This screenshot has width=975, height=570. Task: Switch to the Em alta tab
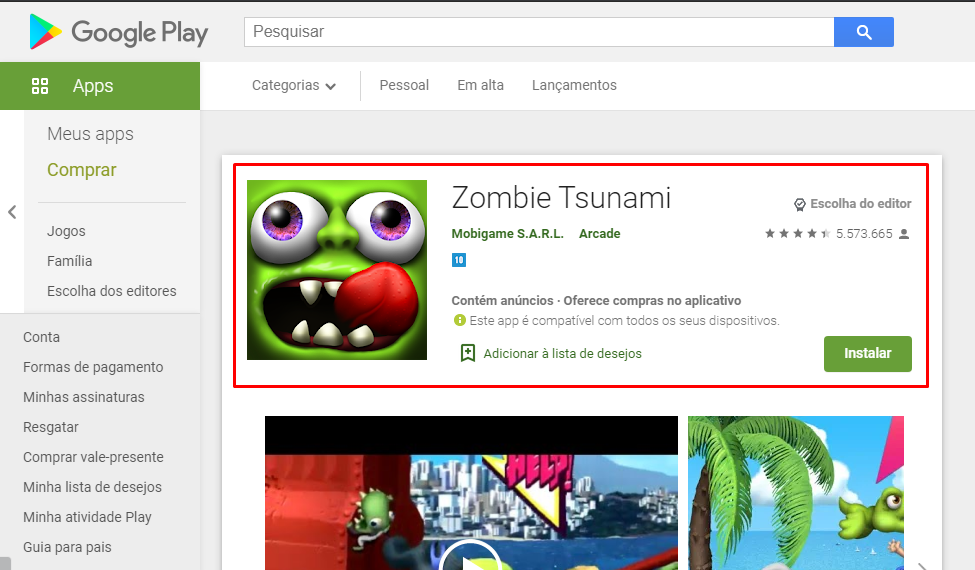[x=481, y=85]
